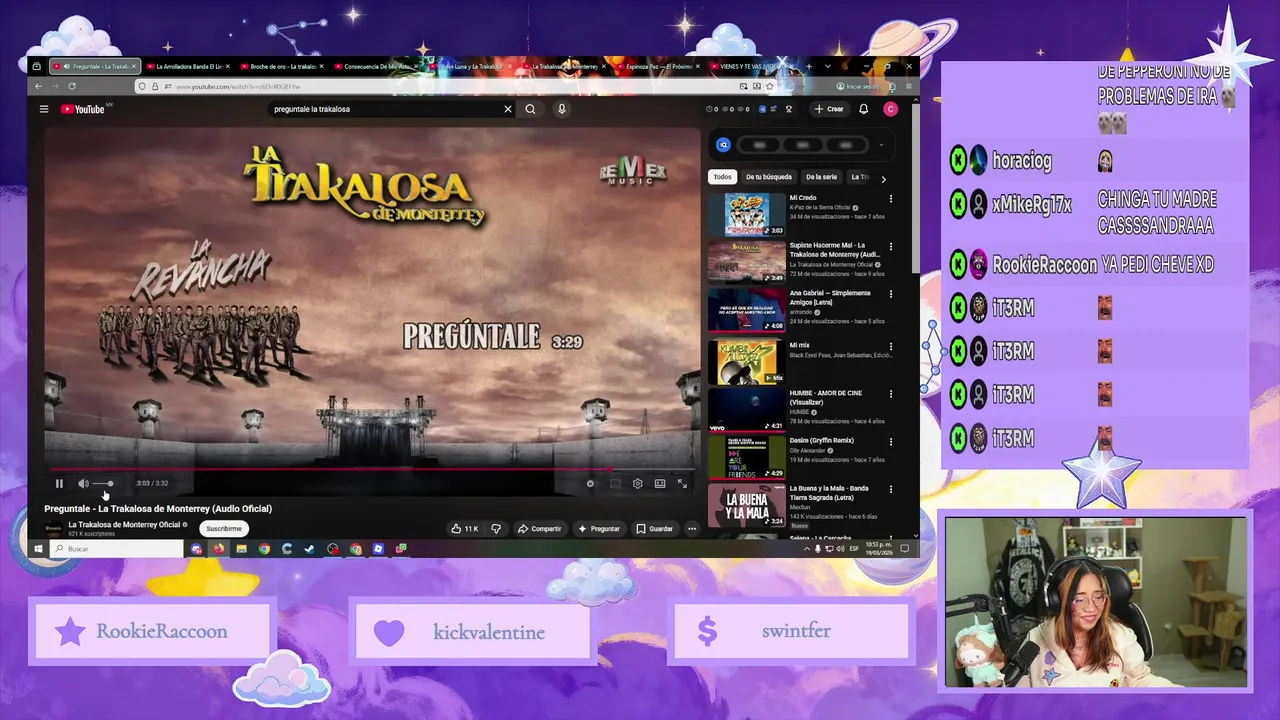The height and width of the screenshot is (720, 1280).
Task: Switch to La Arrolladora Banda El Limón tab
Action: click(188, 66)
